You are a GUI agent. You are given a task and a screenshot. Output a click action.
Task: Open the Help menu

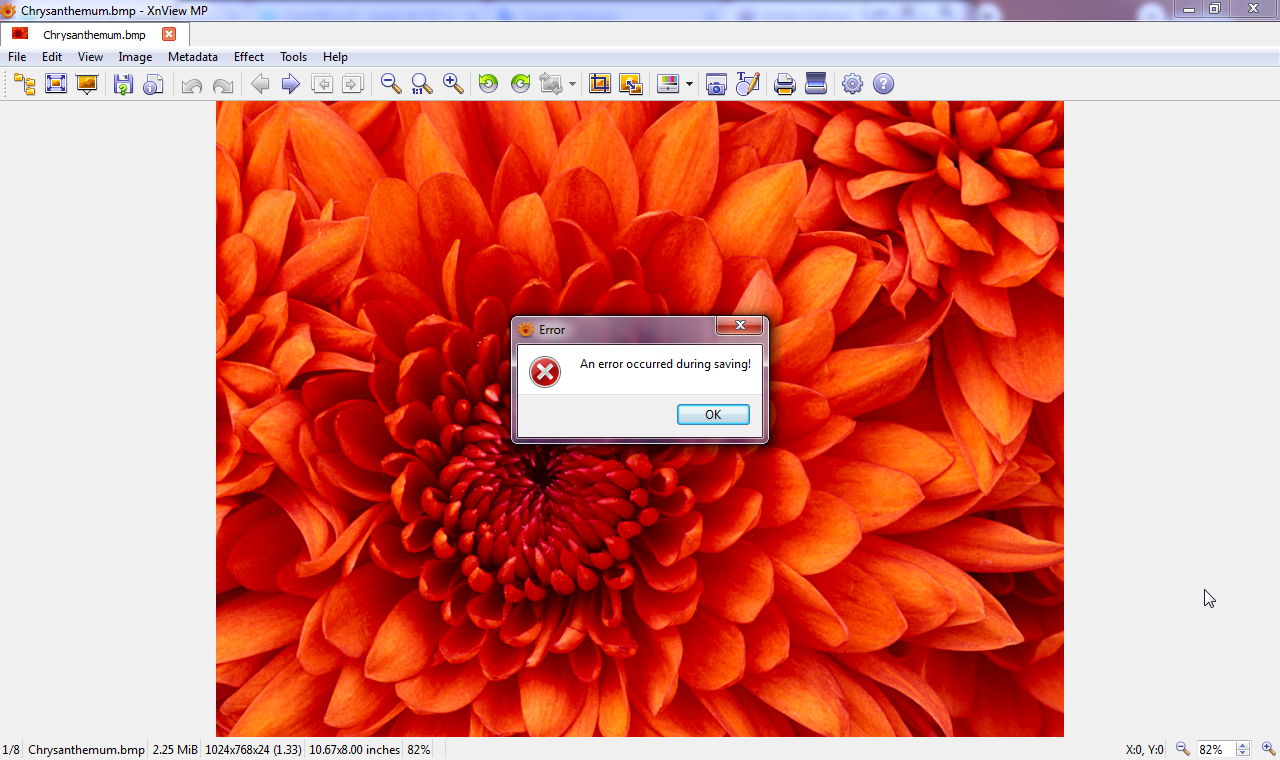point(335,57)
